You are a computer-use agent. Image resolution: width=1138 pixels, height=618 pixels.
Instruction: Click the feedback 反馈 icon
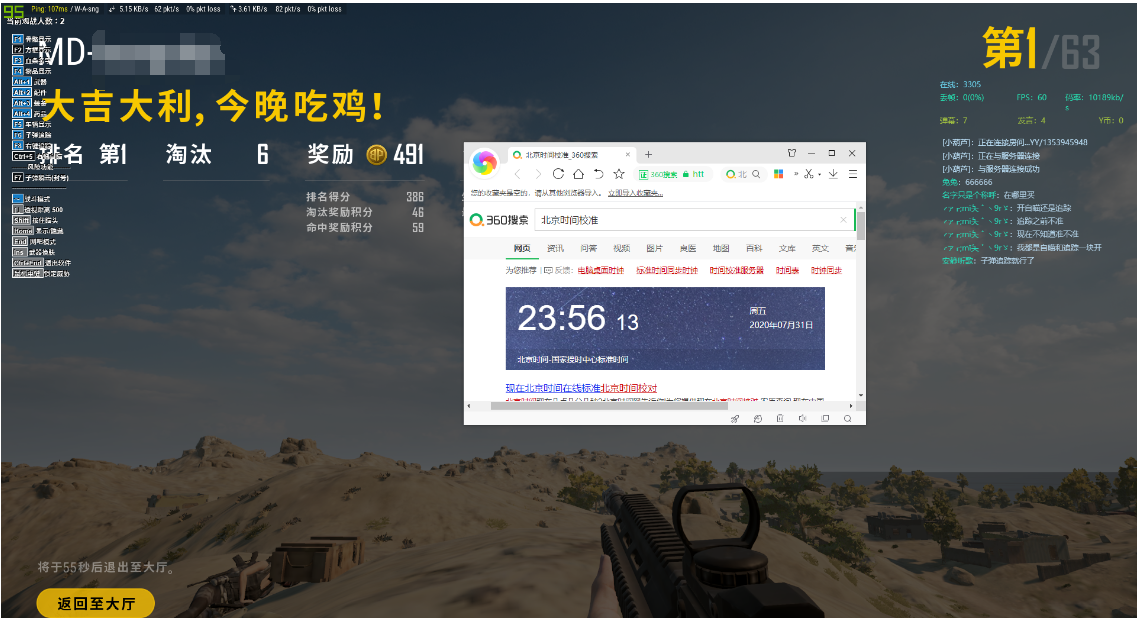click(548, 271)
